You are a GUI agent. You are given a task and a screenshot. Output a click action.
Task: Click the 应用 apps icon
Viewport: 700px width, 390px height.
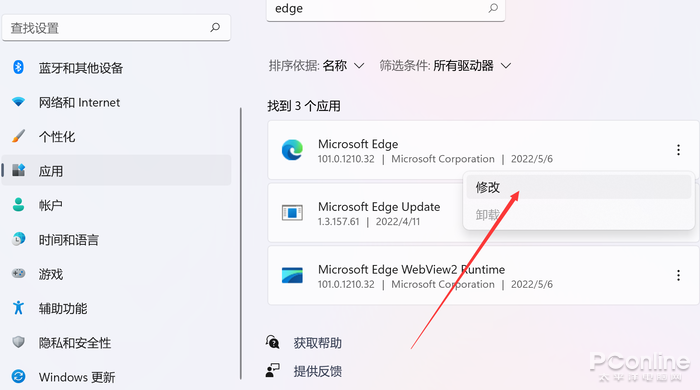[18, 170]
